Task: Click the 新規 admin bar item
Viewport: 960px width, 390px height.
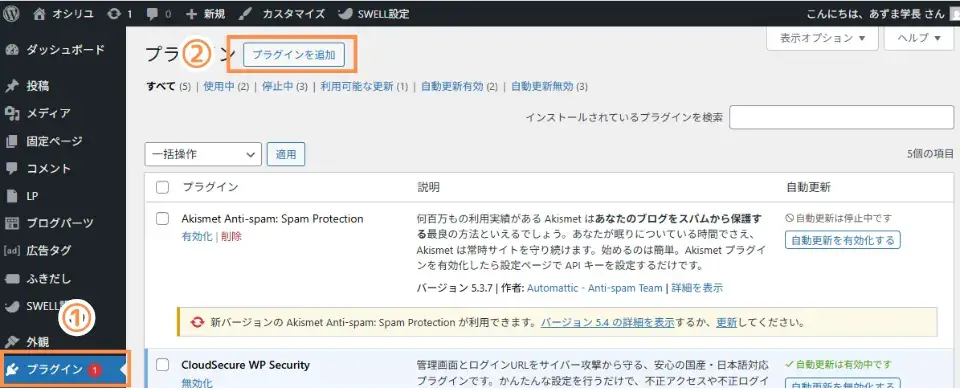Action: (x=214, y=13)
